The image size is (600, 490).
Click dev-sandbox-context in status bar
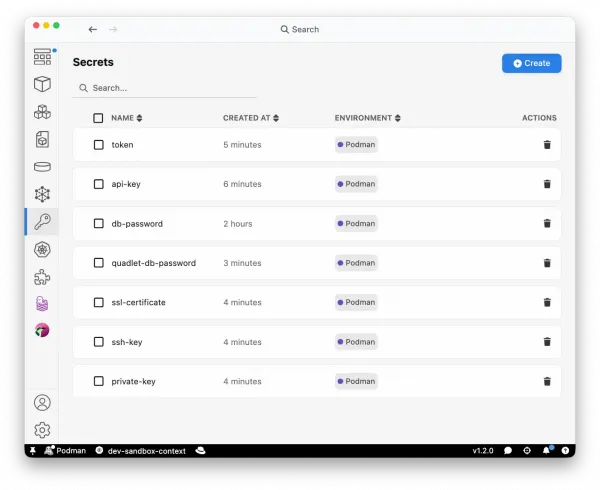[141, 451]
